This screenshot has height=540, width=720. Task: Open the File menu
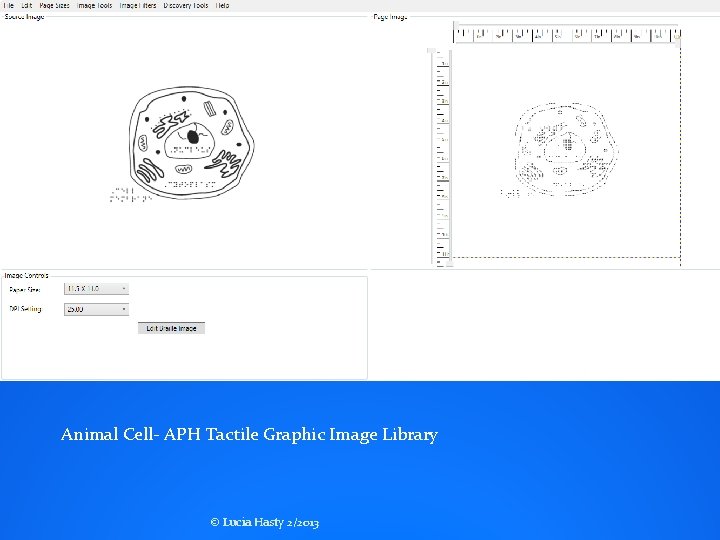pyautogui.click(x=8, y=6)
